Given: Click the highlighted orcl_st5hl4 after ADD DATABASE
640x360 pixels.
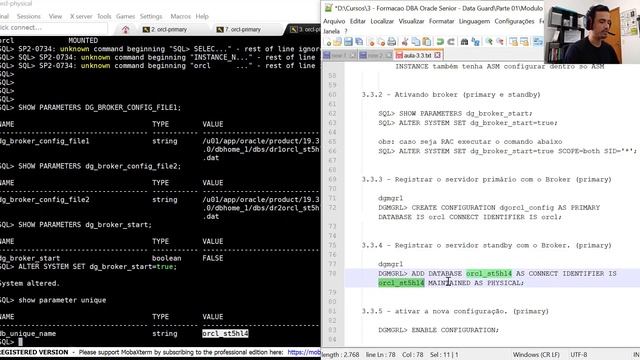Looking at the screenshot, I should (489, 273).
